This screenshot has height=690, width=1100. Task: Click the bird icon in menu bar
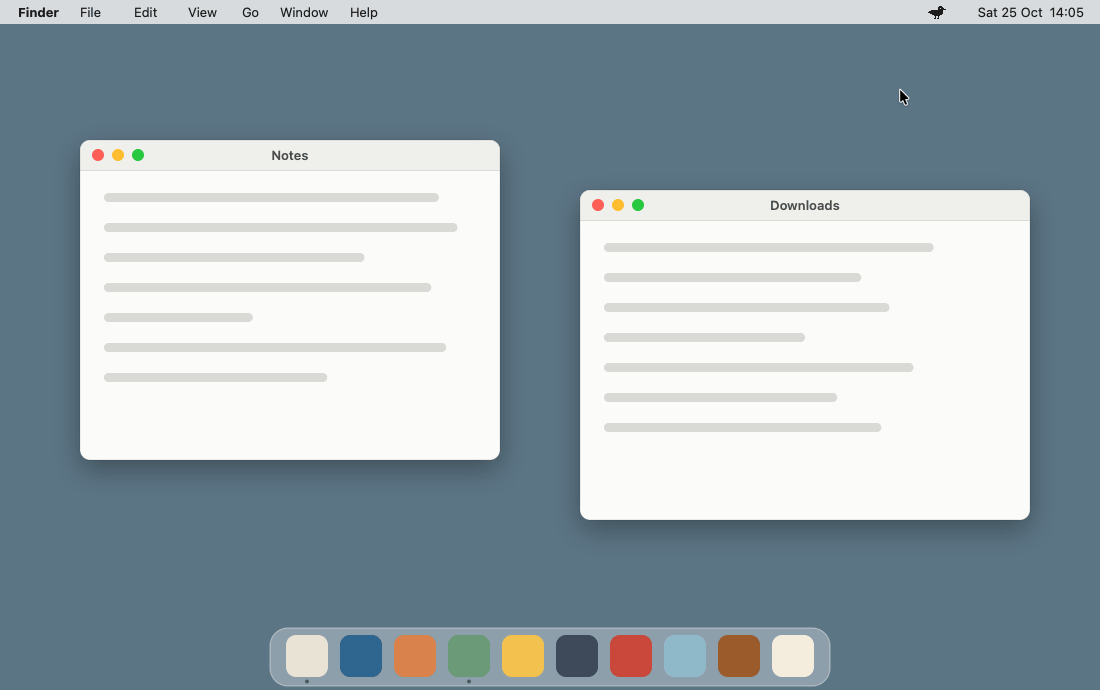[937, 12]
